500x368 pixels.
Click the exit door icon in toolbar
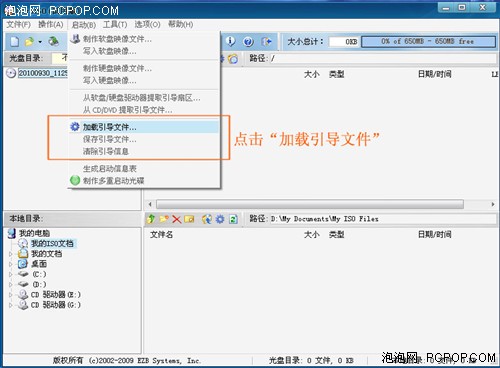266,42
